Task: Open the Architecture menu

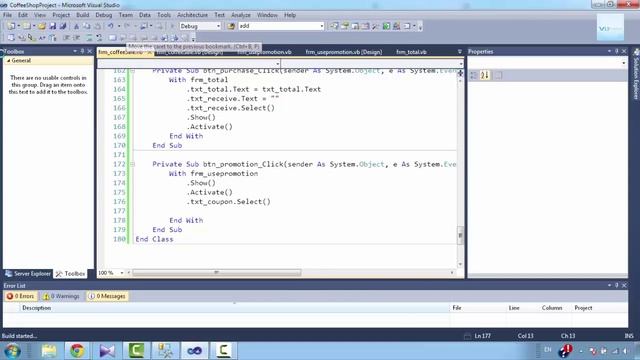Action: (x=192, y=15)
